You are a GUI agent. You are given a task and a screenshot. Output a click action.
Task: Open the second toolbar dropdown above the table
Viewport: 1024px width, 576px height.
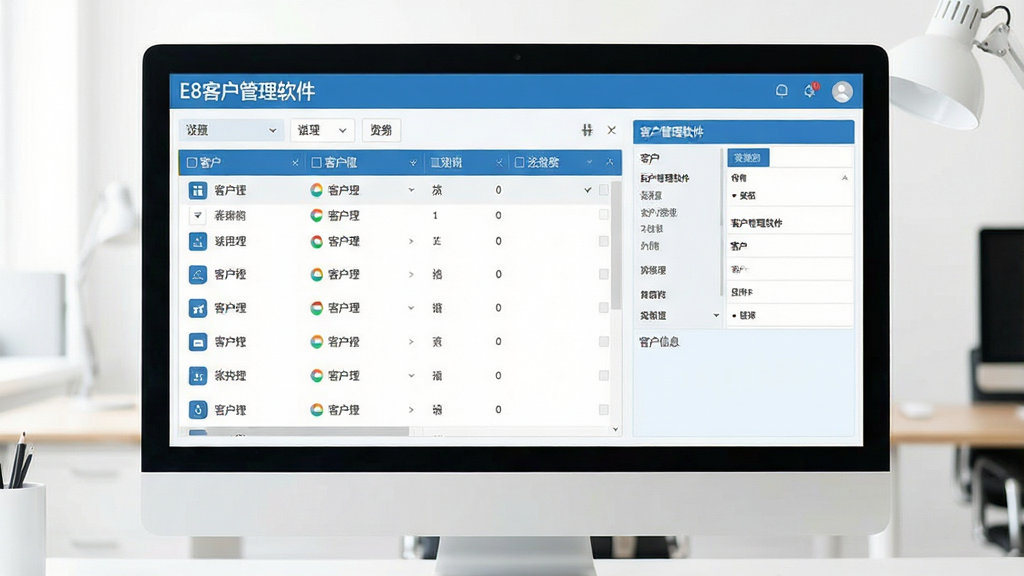(322, 130)
